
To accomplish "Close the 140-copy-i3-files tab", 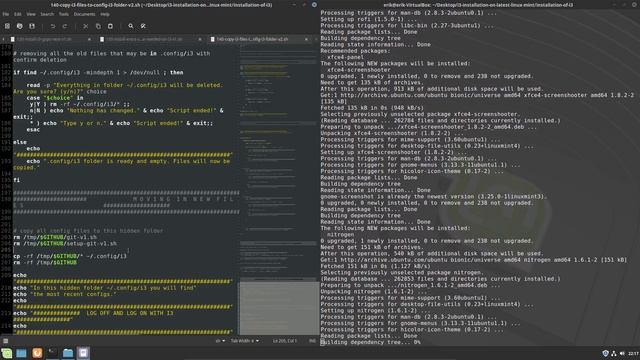I will tap(306, 39).
